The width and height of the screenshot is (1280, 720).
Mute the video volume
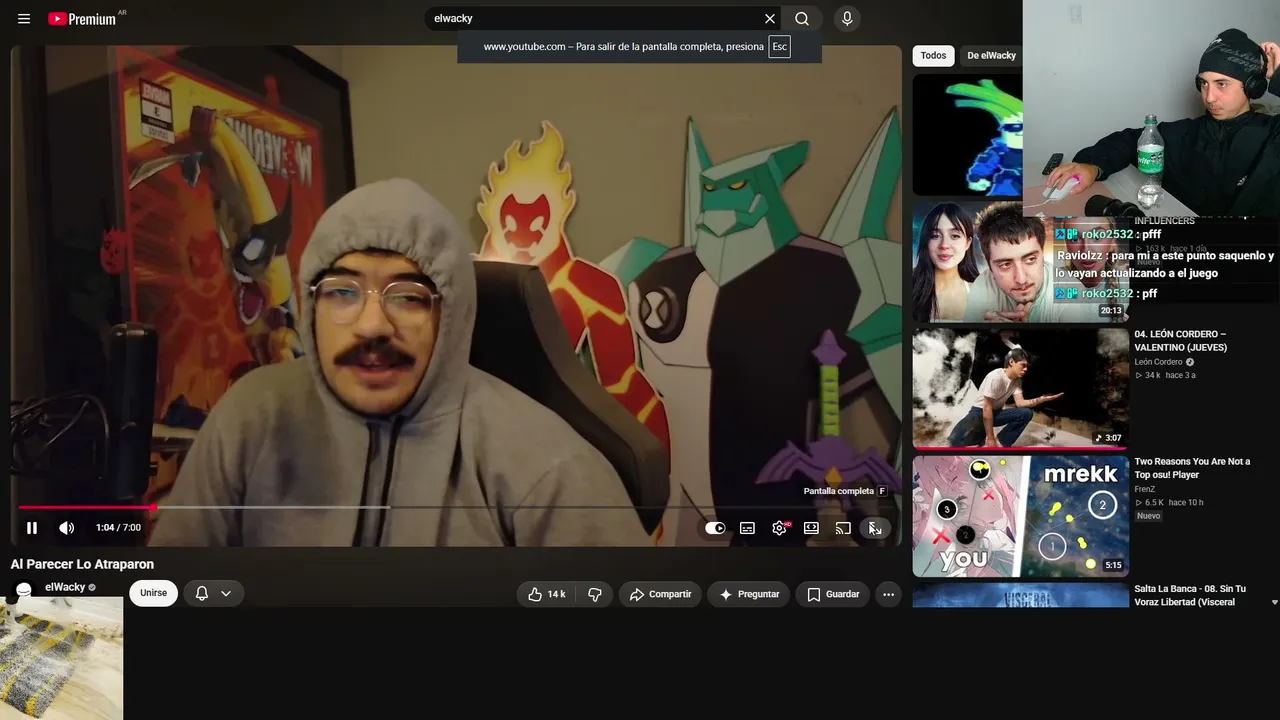tap(66, 528)
